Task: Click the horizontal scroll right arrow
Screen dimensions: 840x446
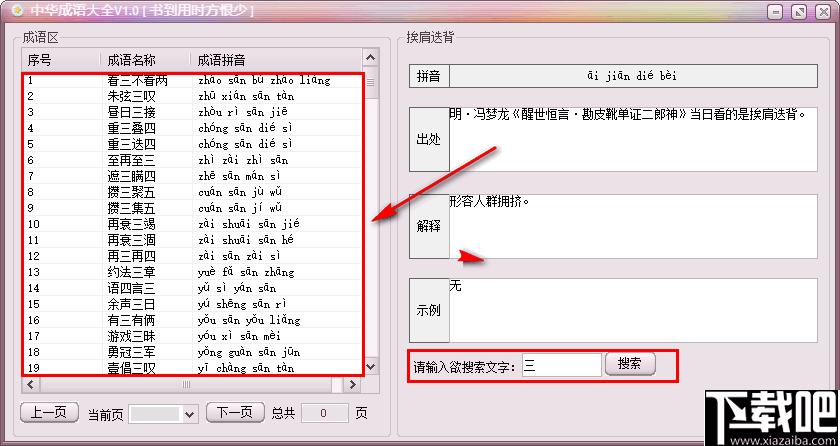Action: point(352,384)
